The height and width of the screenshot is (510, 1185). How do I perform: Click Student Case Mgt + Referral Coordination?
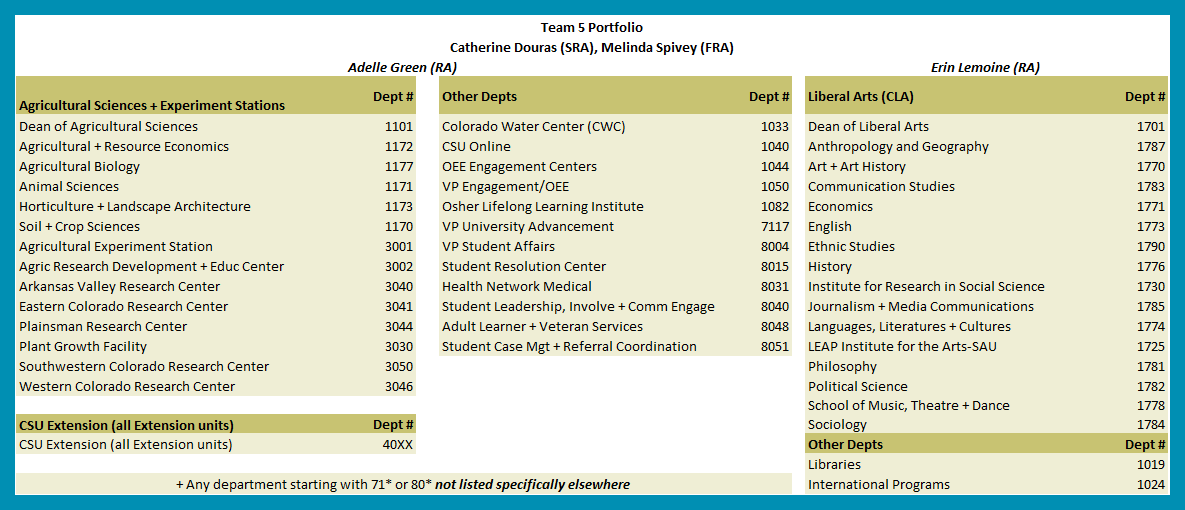pos(569,347)
